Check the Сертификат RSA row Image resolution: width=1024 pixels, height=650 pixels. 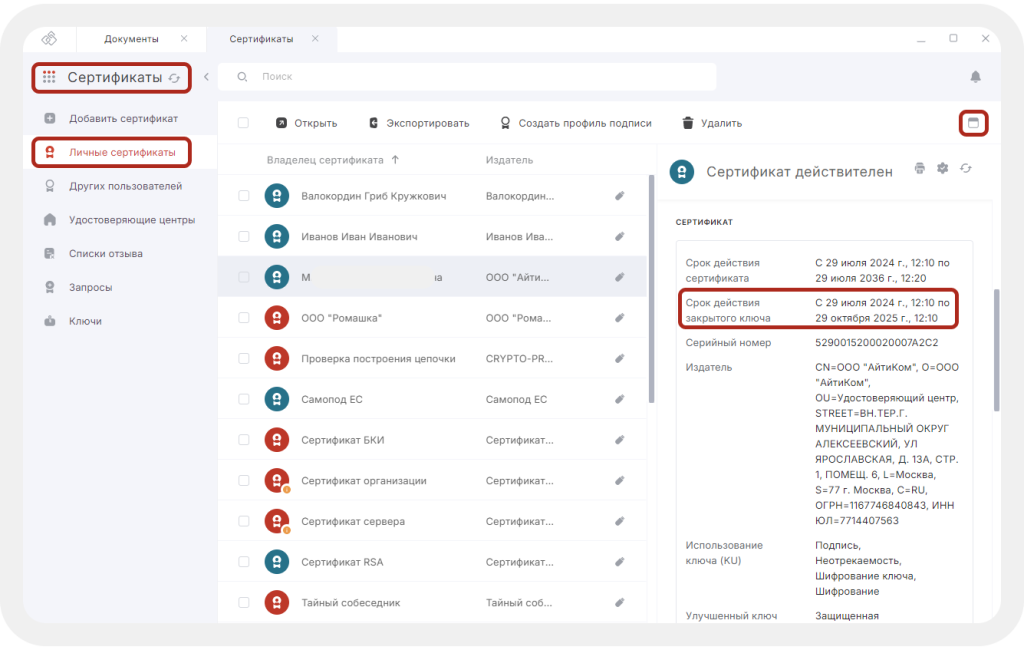coord(244,562)
